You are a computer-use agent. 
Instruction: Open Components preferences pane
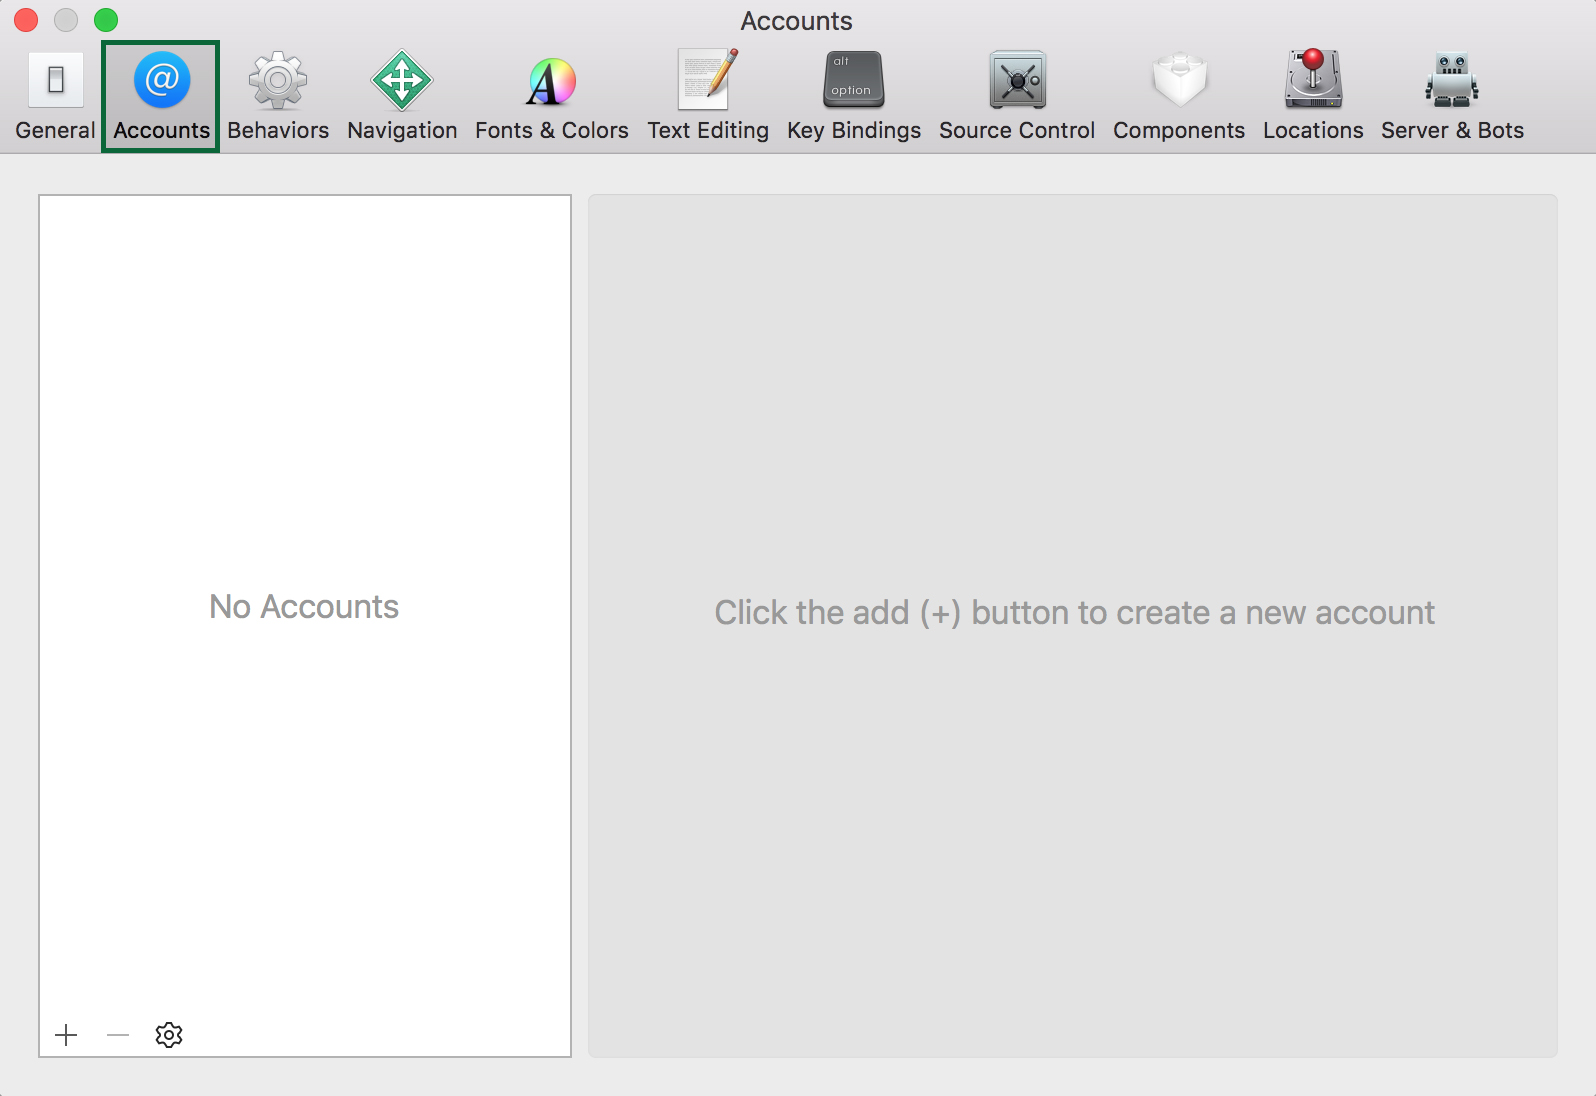tap(1179, 97)
